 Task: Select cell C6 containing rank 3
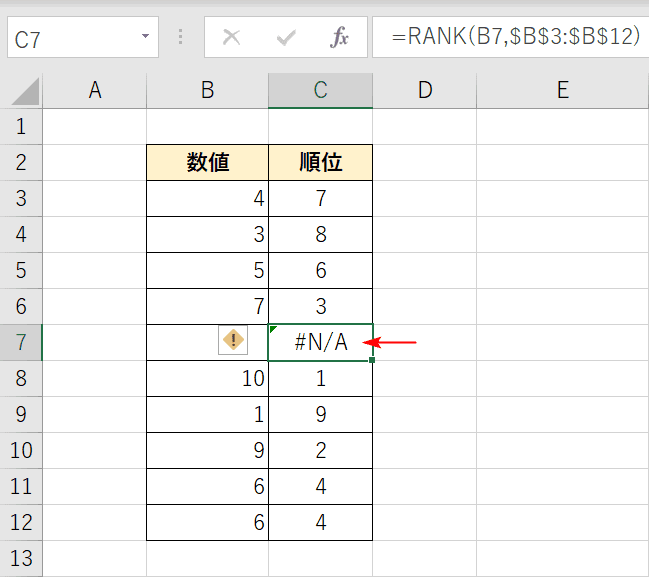click(x=320, y=306)
